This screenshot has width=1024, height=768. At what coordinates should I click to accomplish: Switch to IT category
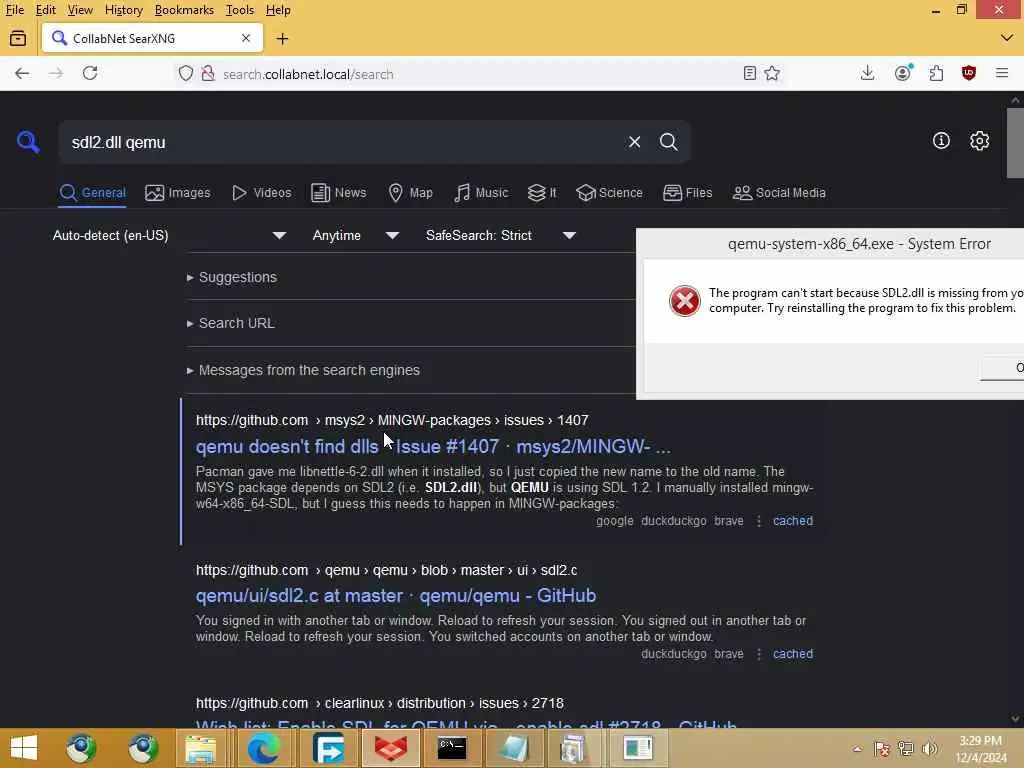point(541,193)
